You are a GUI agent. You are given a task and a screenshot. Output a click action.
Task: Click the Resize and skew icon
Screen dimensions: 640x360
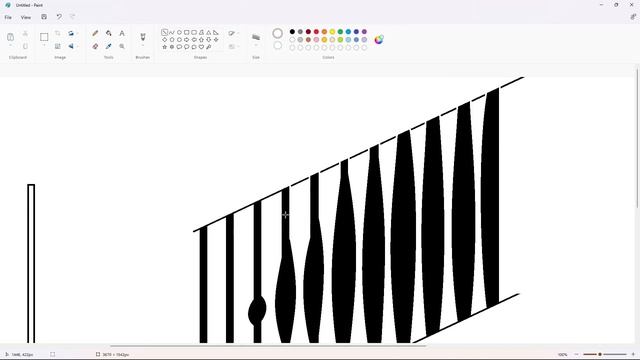coord(58,47)
